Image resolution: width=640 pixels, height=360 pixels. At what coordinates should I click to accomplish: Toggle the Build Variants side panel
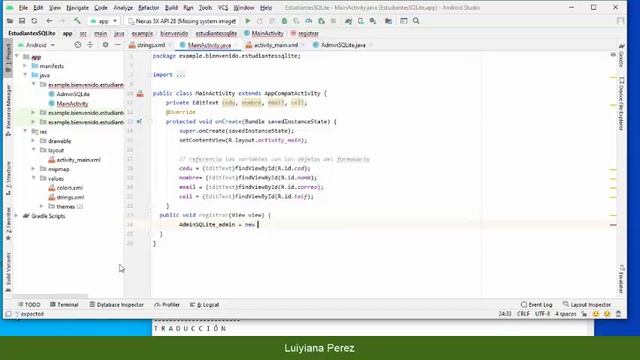pos(8,272)
